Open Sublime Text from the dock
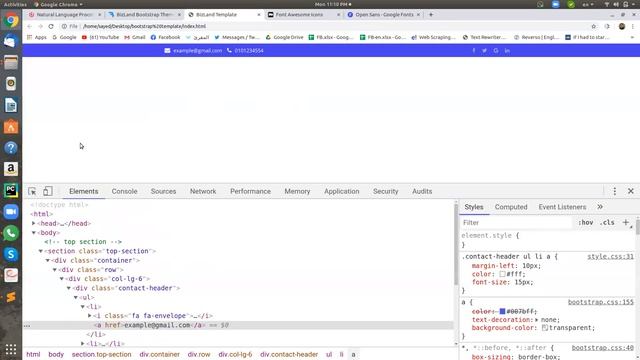 pyautogui.click(x=11, y=297)
